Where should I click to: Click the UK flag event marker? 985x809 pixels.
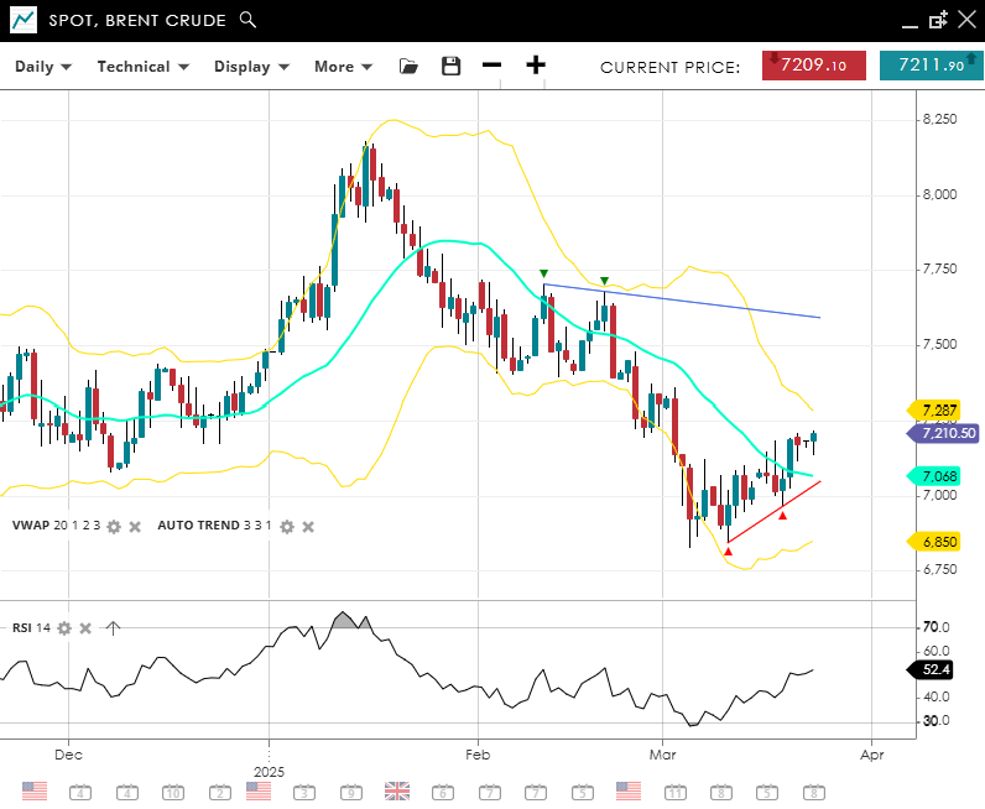click(397, 791)
